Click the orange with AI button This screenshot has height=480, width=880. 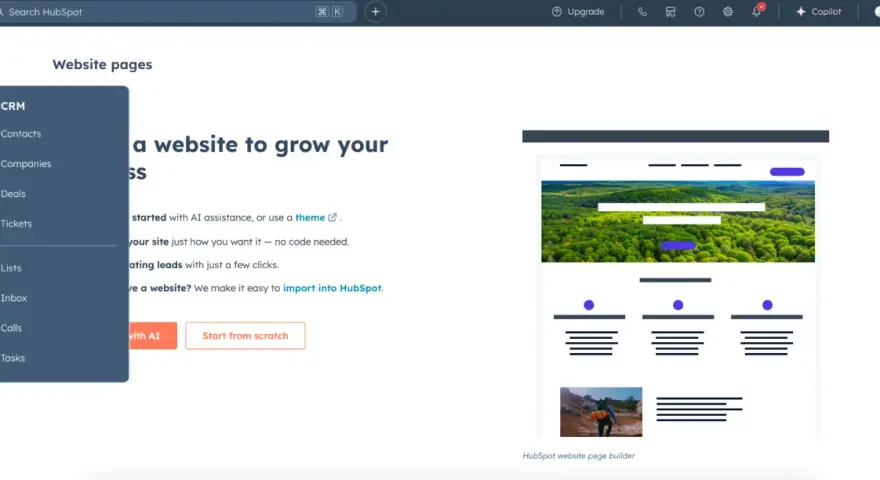coord(153,336)
